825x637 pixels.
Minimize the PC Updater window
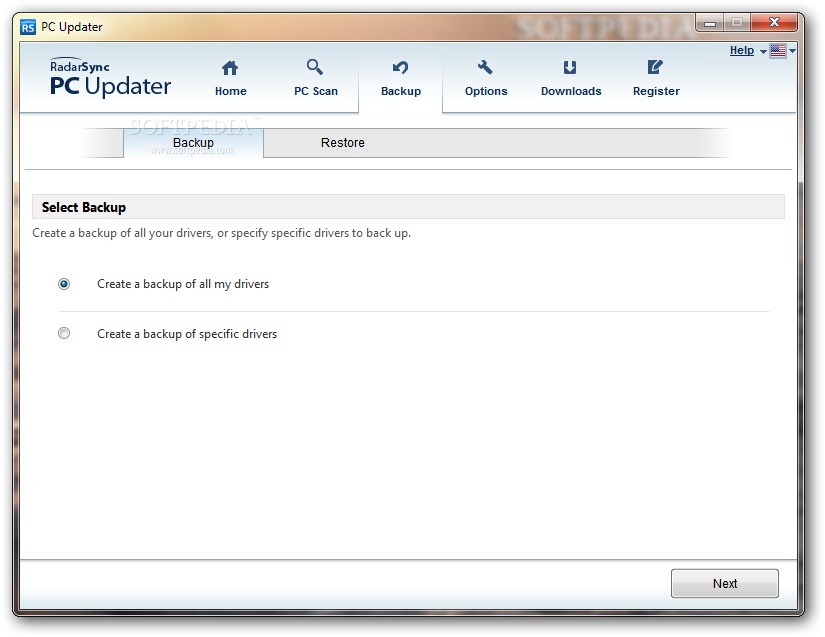tap(710, 23)
